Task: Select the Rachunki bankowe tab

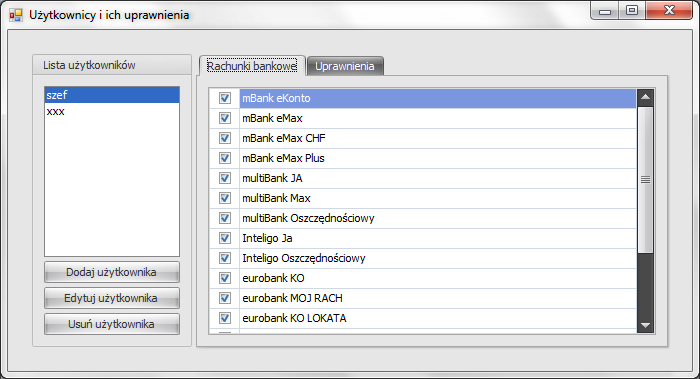Action: [252, 66]
